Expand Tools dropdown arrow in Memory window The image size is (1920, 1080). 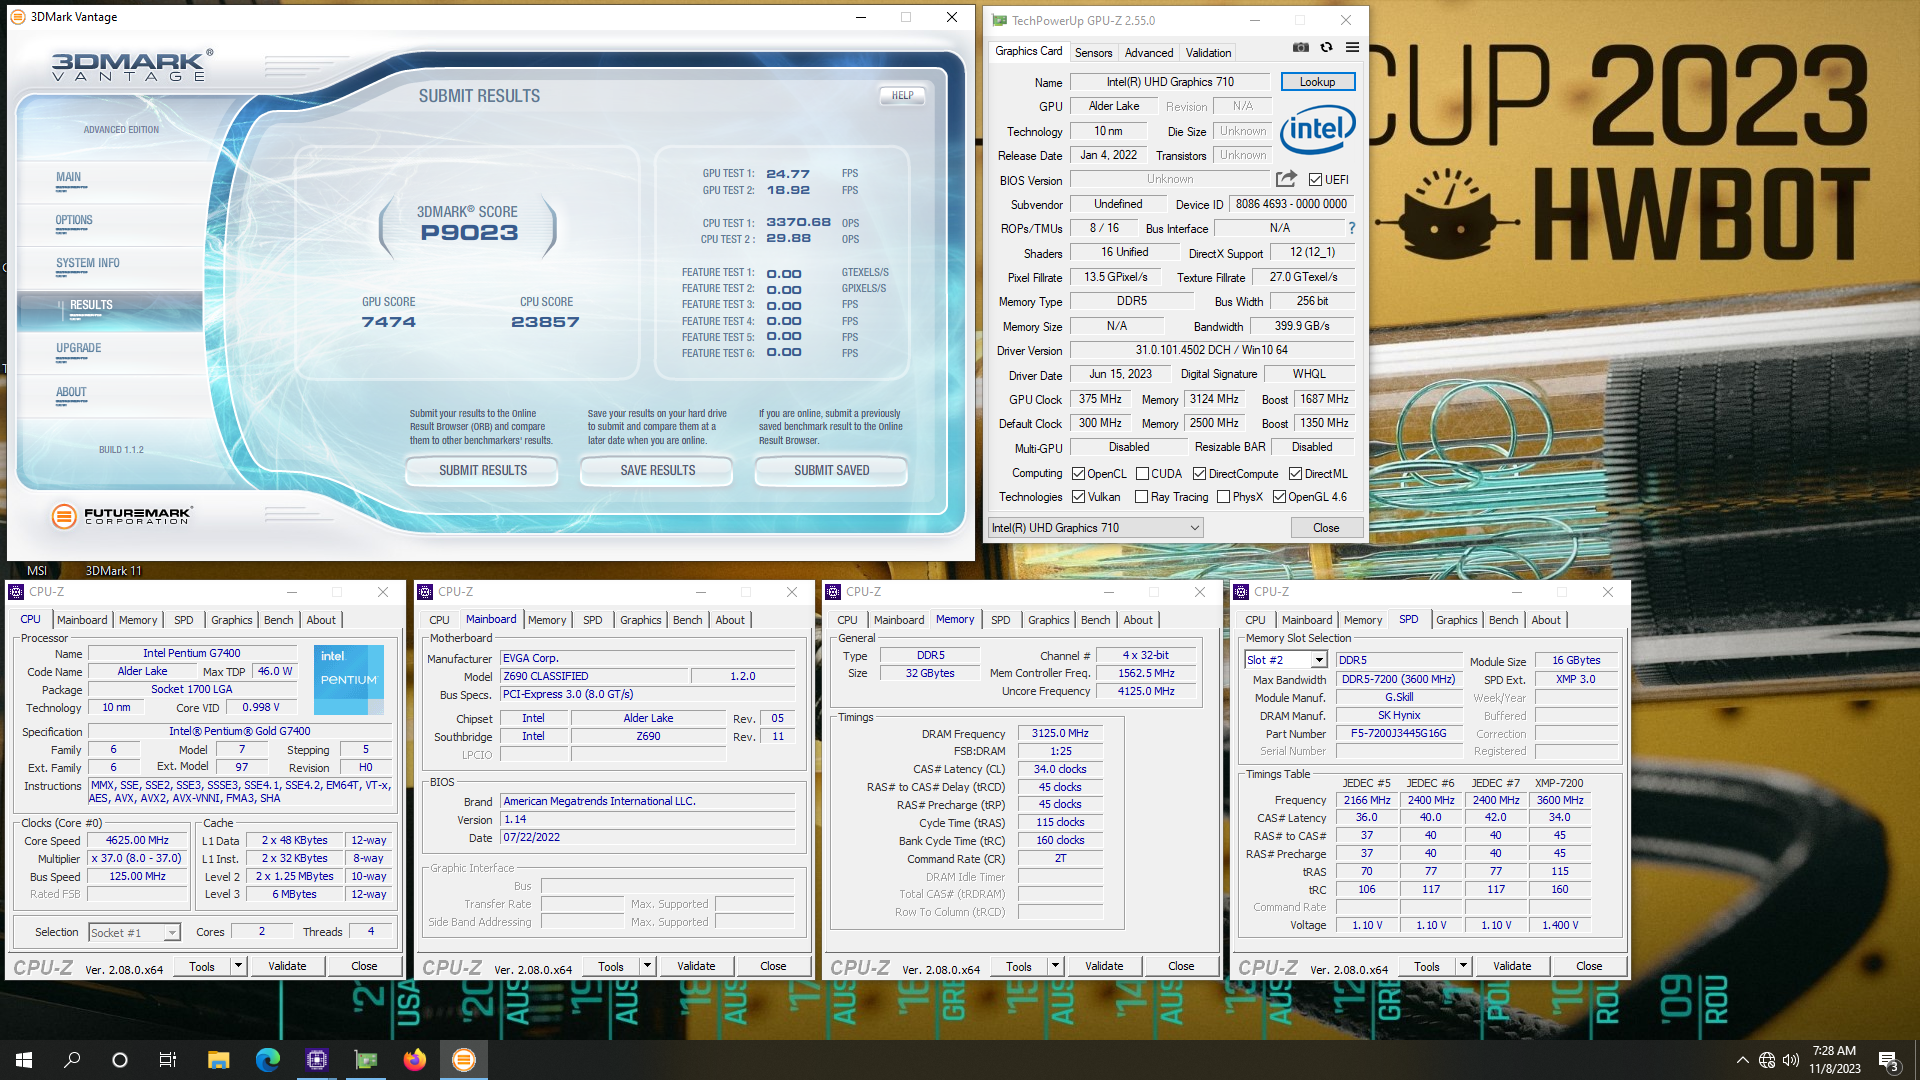click(x=1055, y=966)
